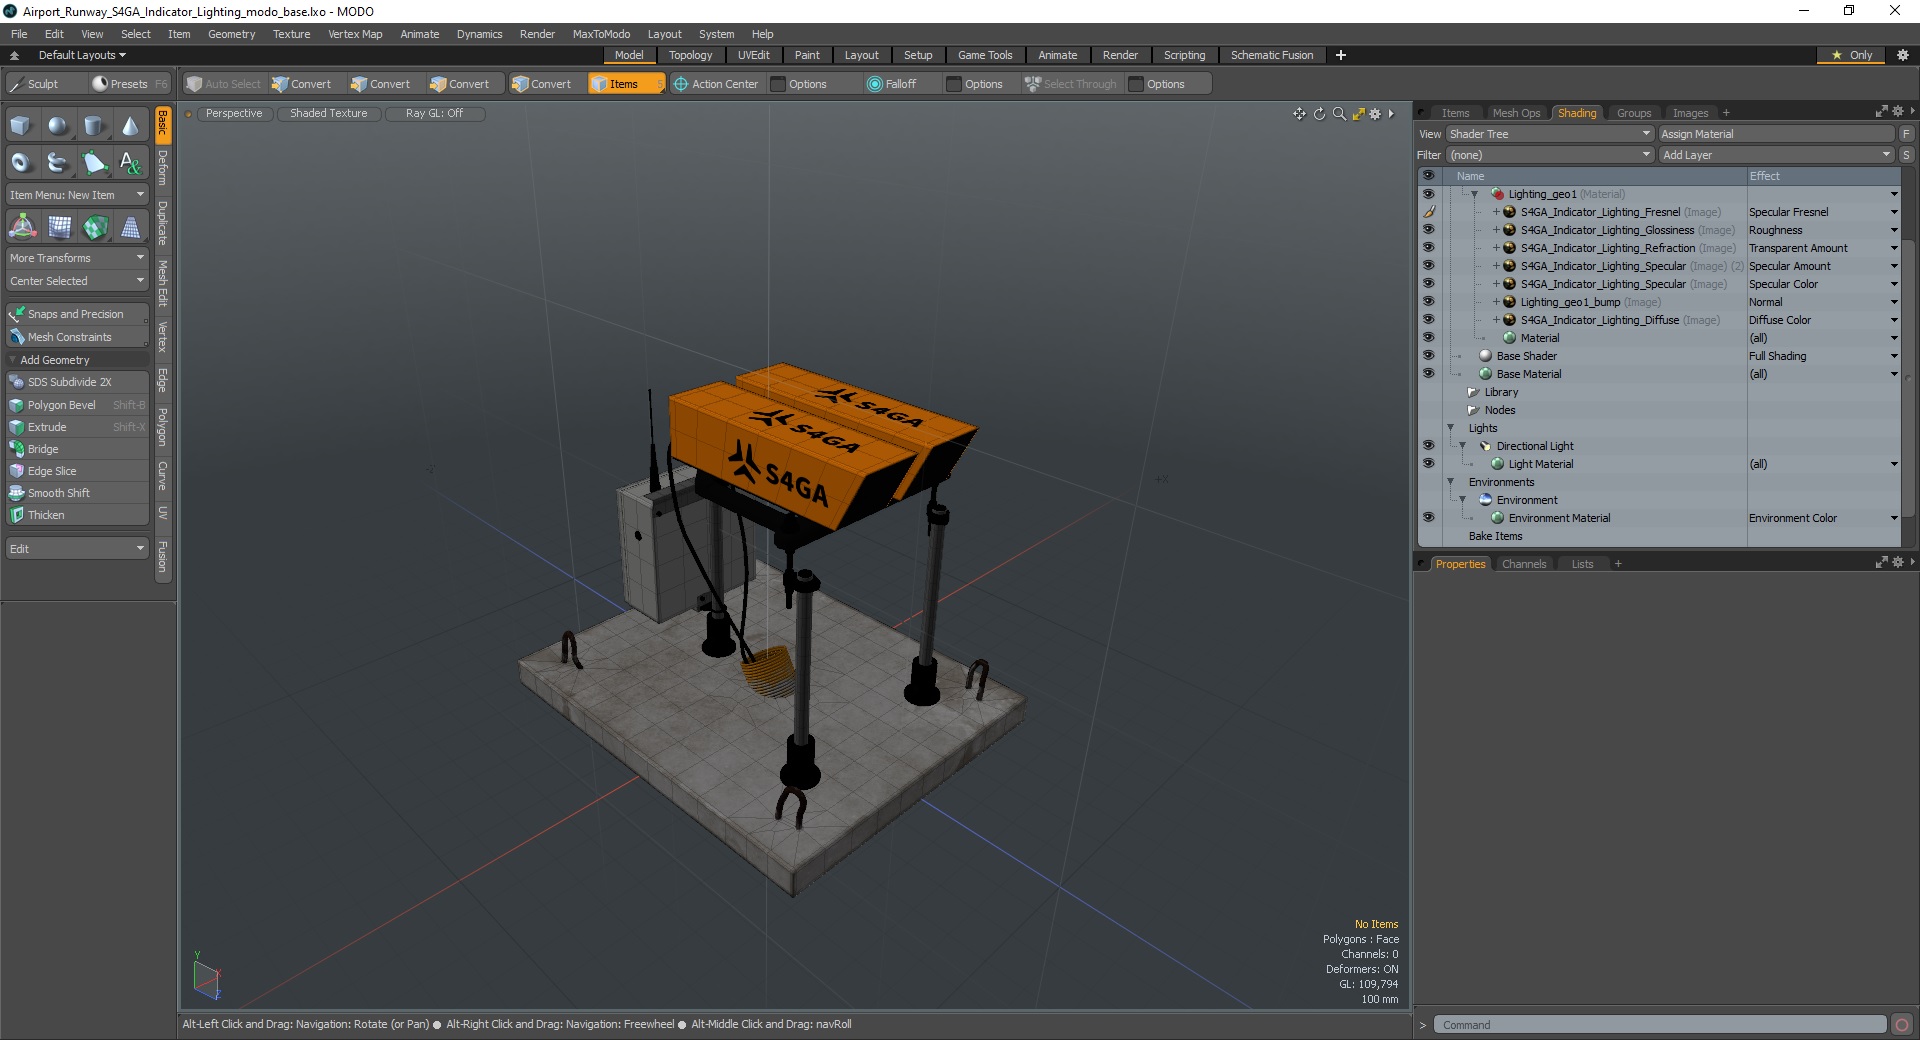Open the Filter (none) dropdown
This screenshot has width=1920, height=1040.
(x=1550, y=155)
